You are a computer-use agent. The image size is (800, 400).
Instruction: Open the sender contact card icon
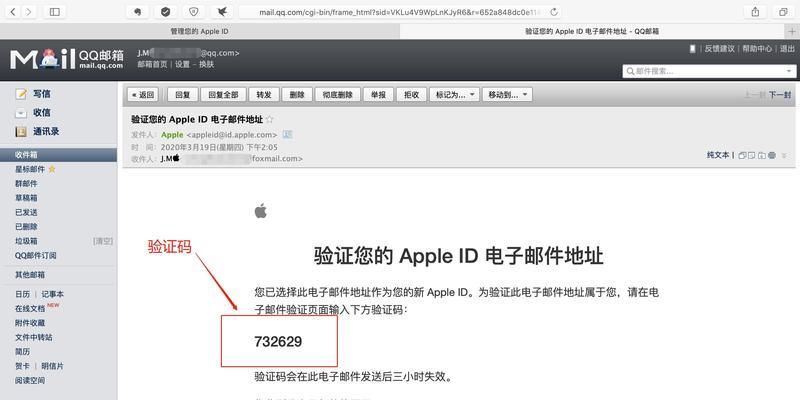coord(287,135)
